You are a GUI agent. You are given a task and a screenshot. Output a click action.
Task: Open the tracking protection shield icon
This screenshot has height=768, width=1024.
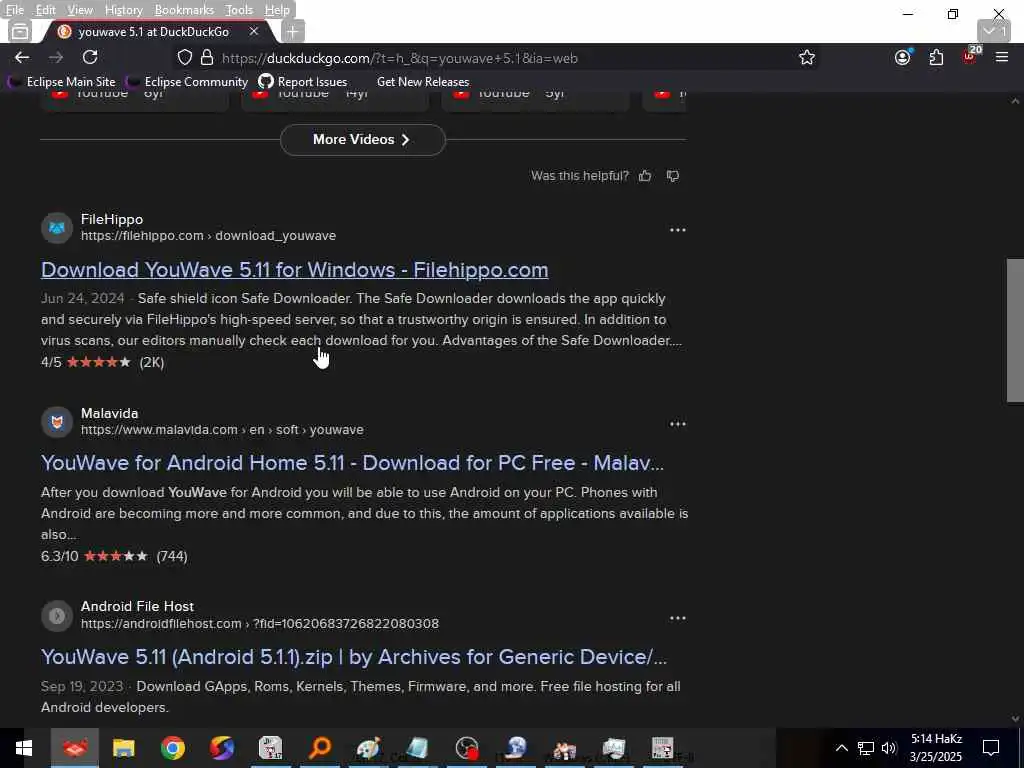[185, 57]
